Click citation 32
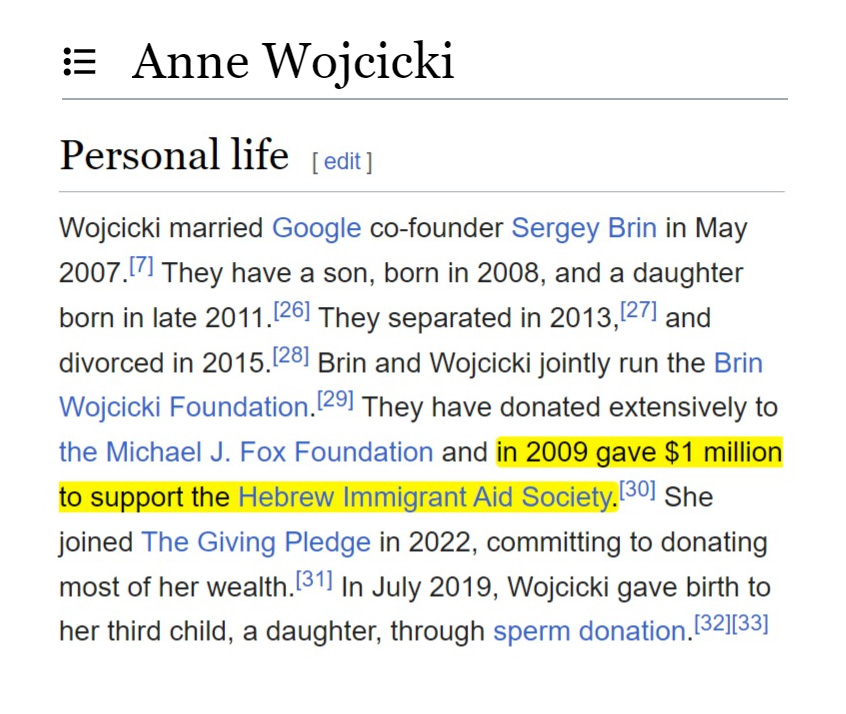Image resolution: width=846 pixels, height=714 pixels. (713, 625)
